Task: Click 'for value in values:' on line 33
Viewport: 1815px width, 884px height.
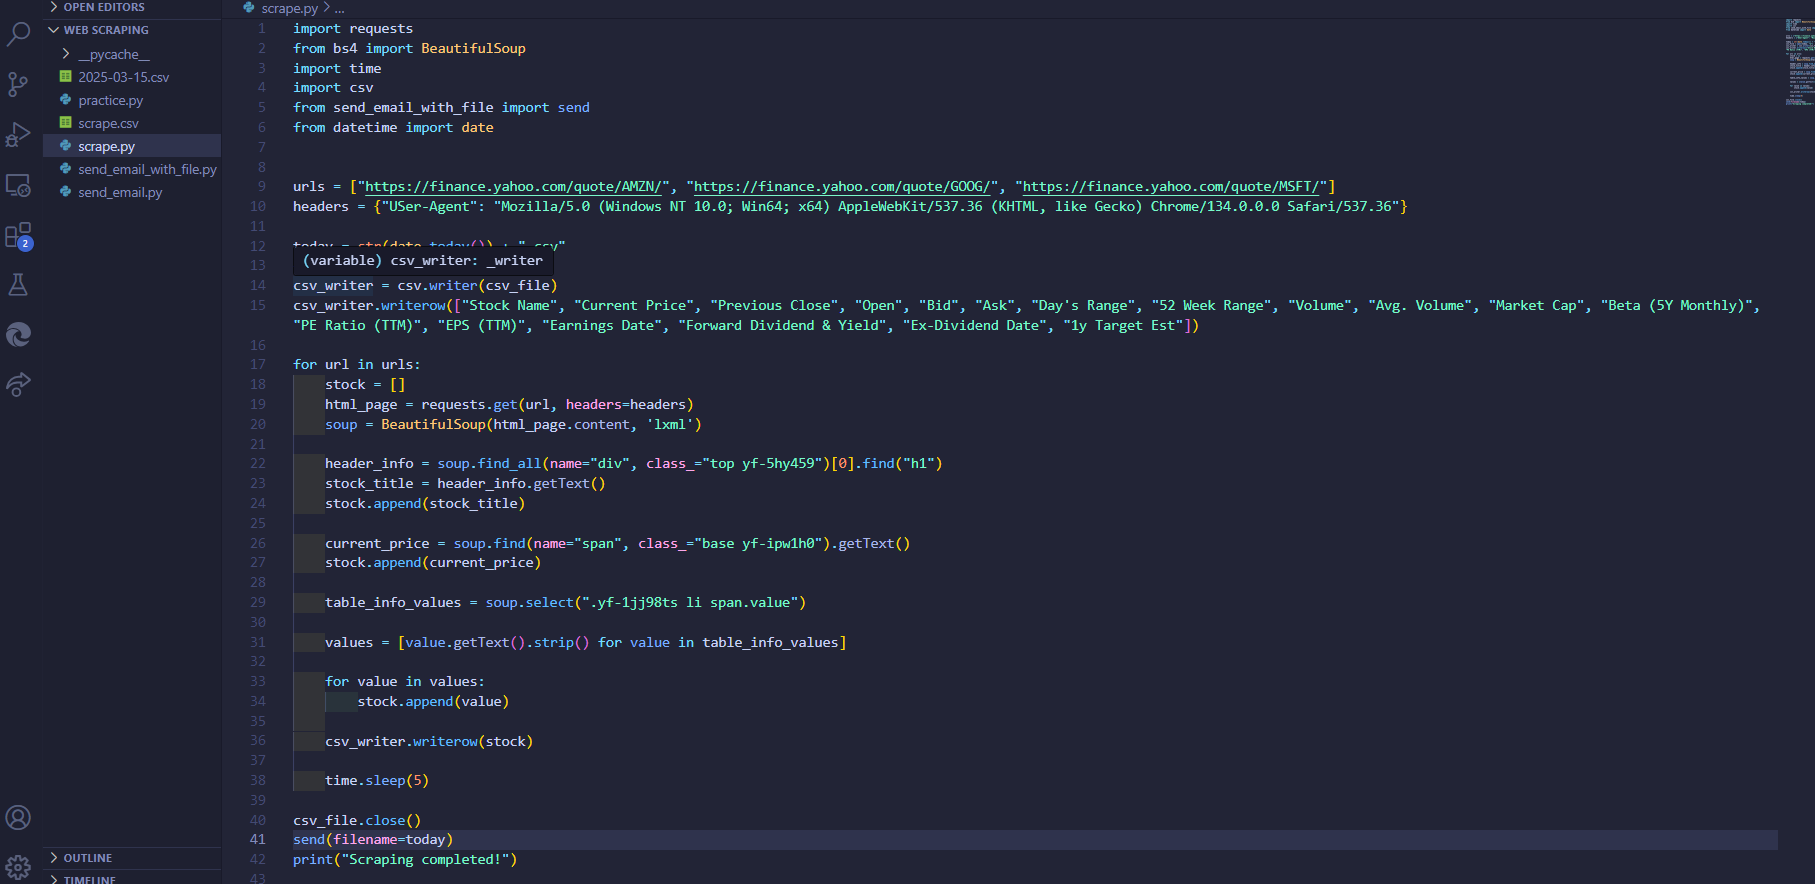Action: coord(405,682)
